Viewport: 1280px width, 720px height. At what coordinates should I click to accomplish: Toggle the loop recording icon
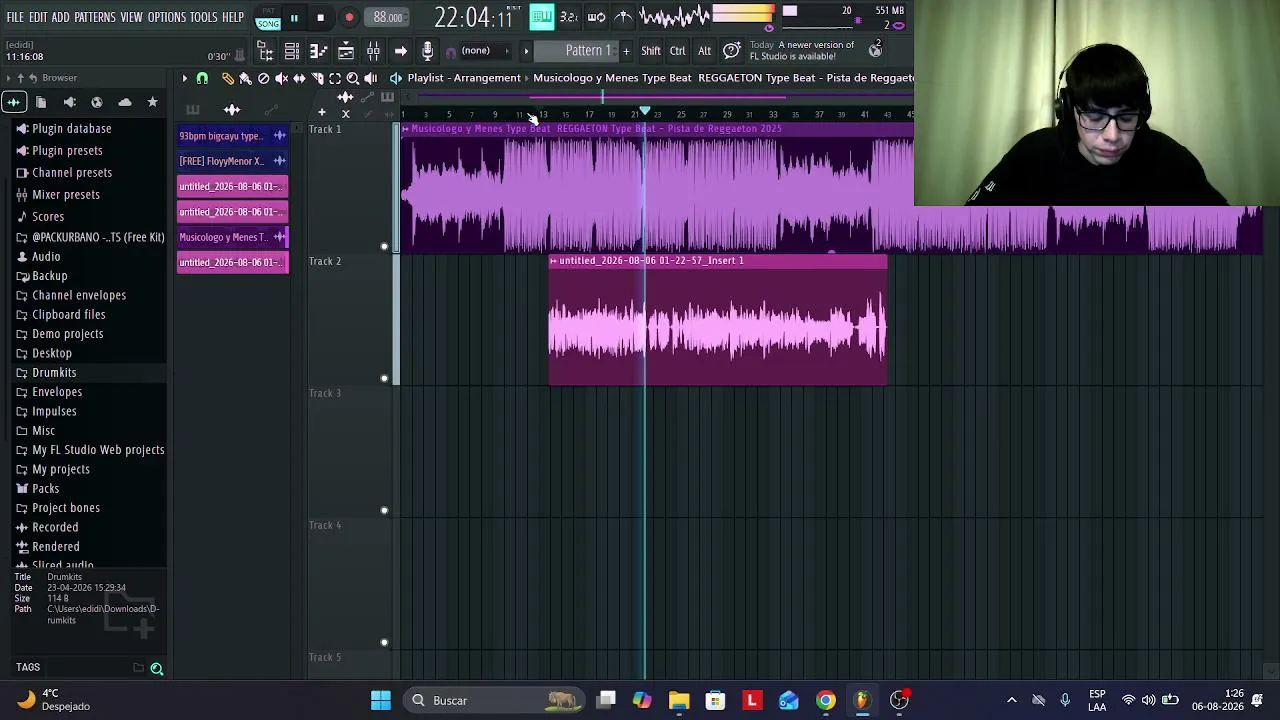tap(596, 16)
